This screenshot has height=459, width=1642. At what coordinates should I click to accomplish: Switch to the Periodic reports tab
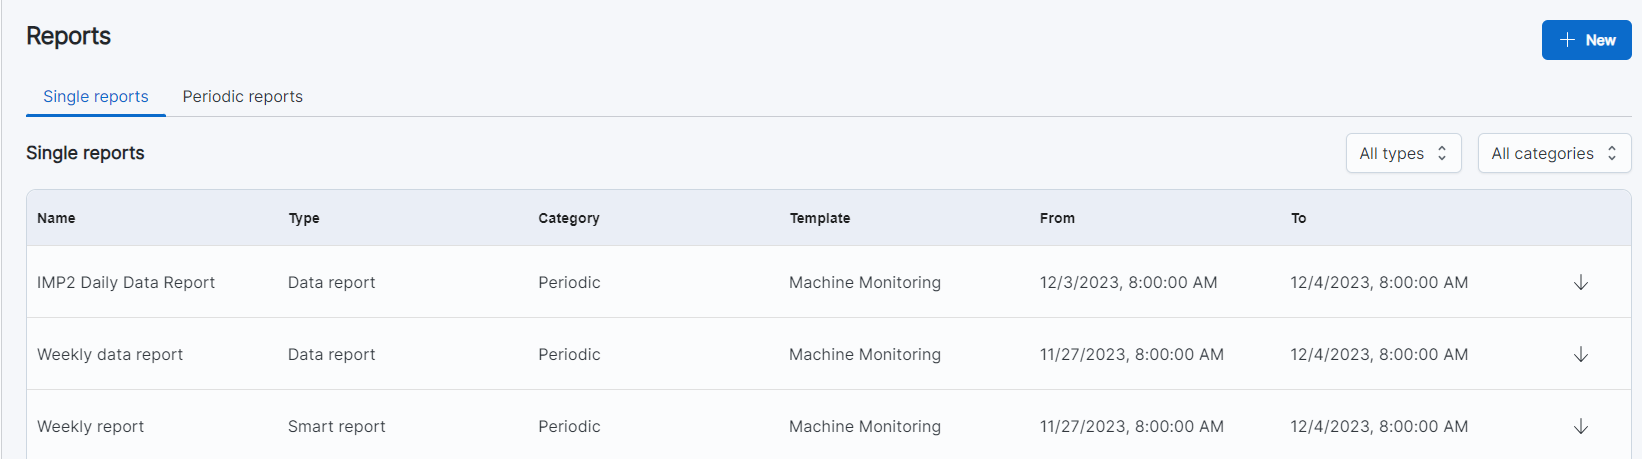pos(242,96)
